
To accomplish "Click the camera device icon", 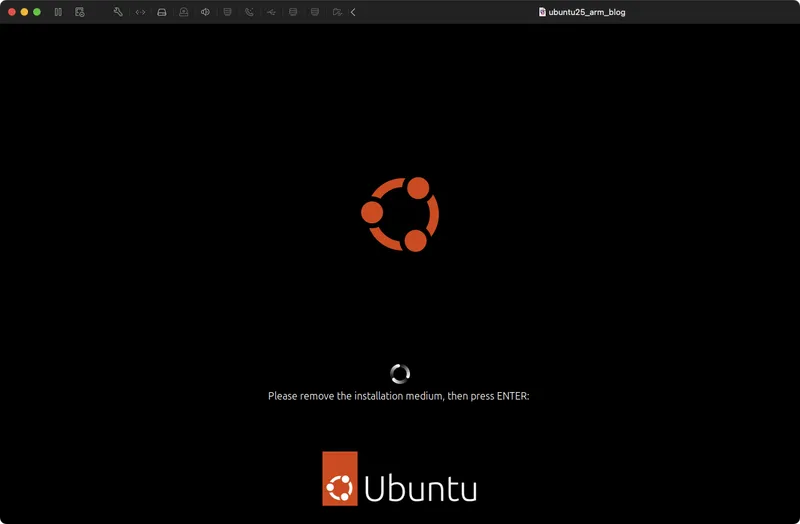I will [184, 12].
